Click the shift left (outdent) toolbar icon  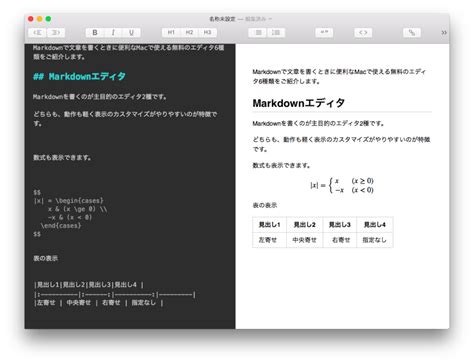coord(38,32)
